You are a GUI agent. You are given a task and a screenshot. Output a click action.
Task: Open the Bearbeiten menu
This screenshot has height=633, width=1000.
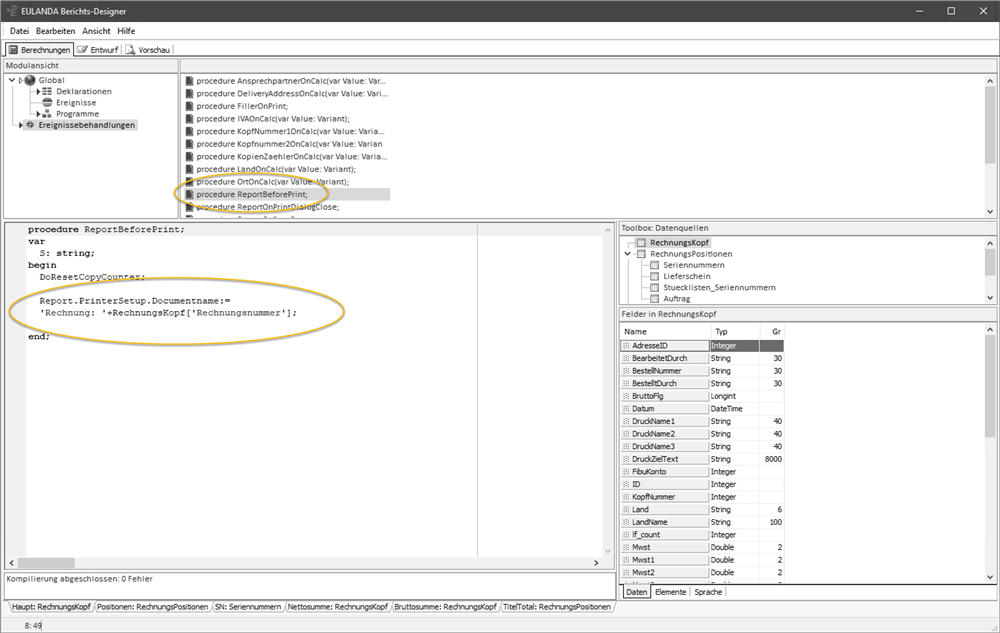[x=55, y=31]
